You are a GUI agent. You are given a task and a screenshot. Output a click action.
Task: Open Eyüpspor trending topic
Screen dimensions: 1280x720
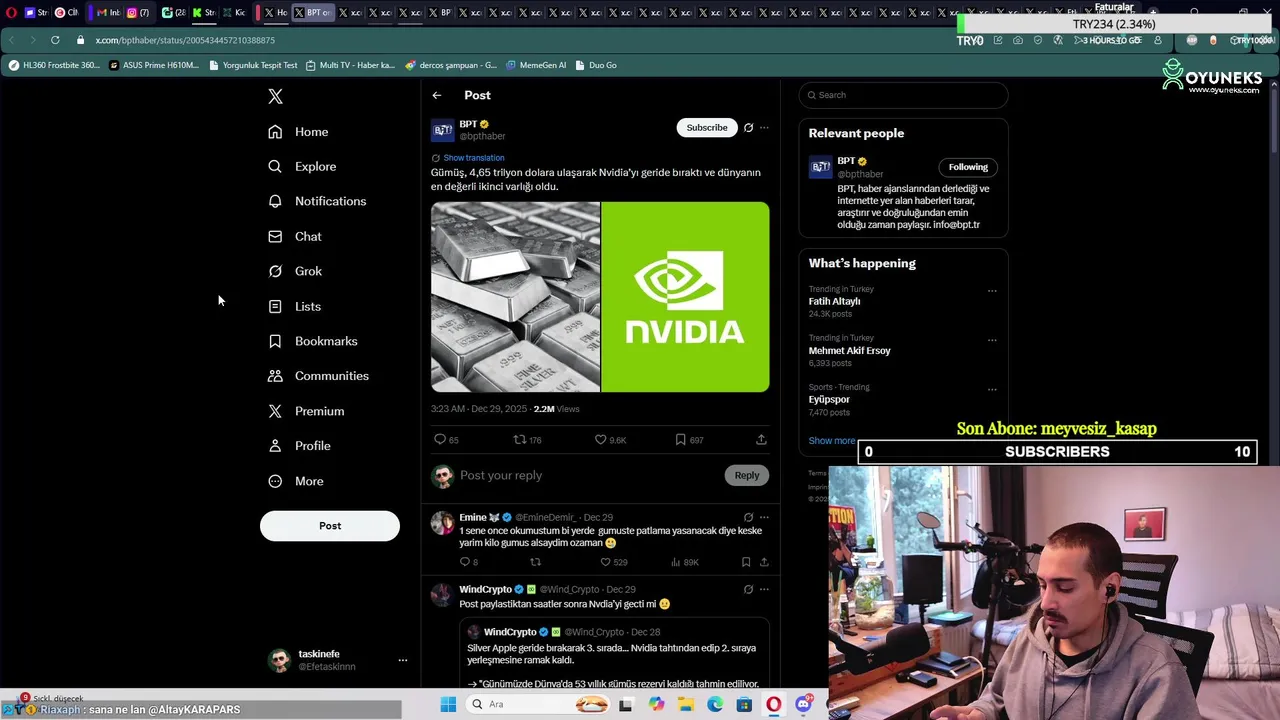tap(829, 400)
